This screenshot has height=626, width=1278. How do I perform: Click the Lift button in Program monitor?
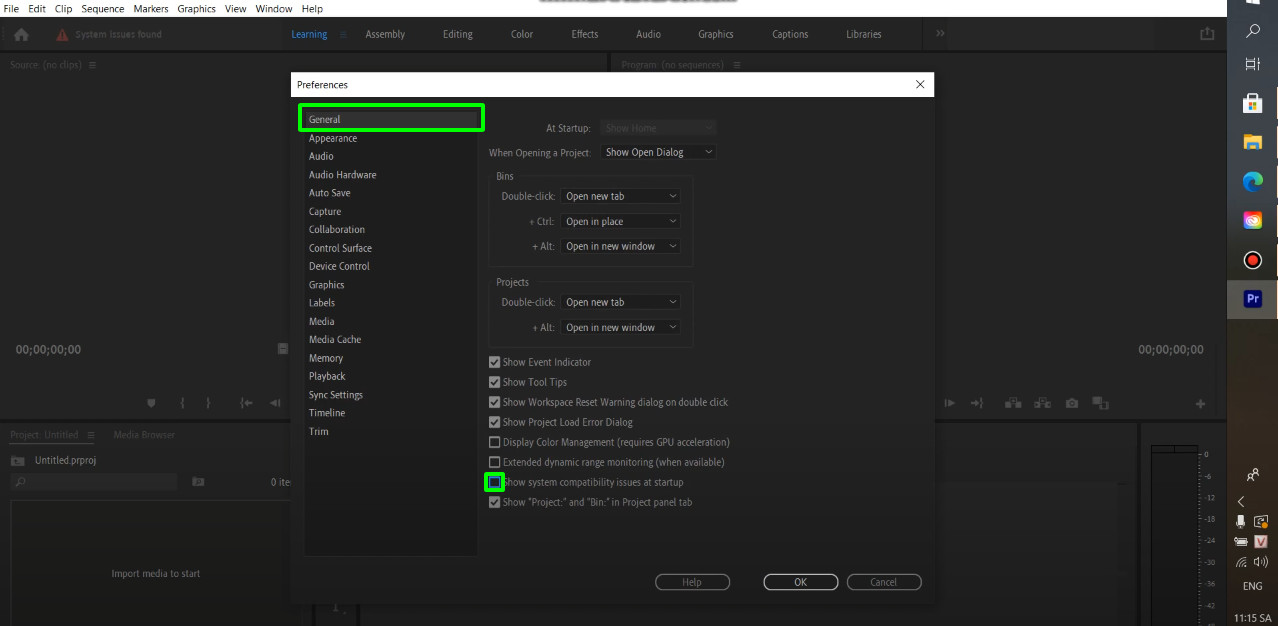(x=1013, y=403)
